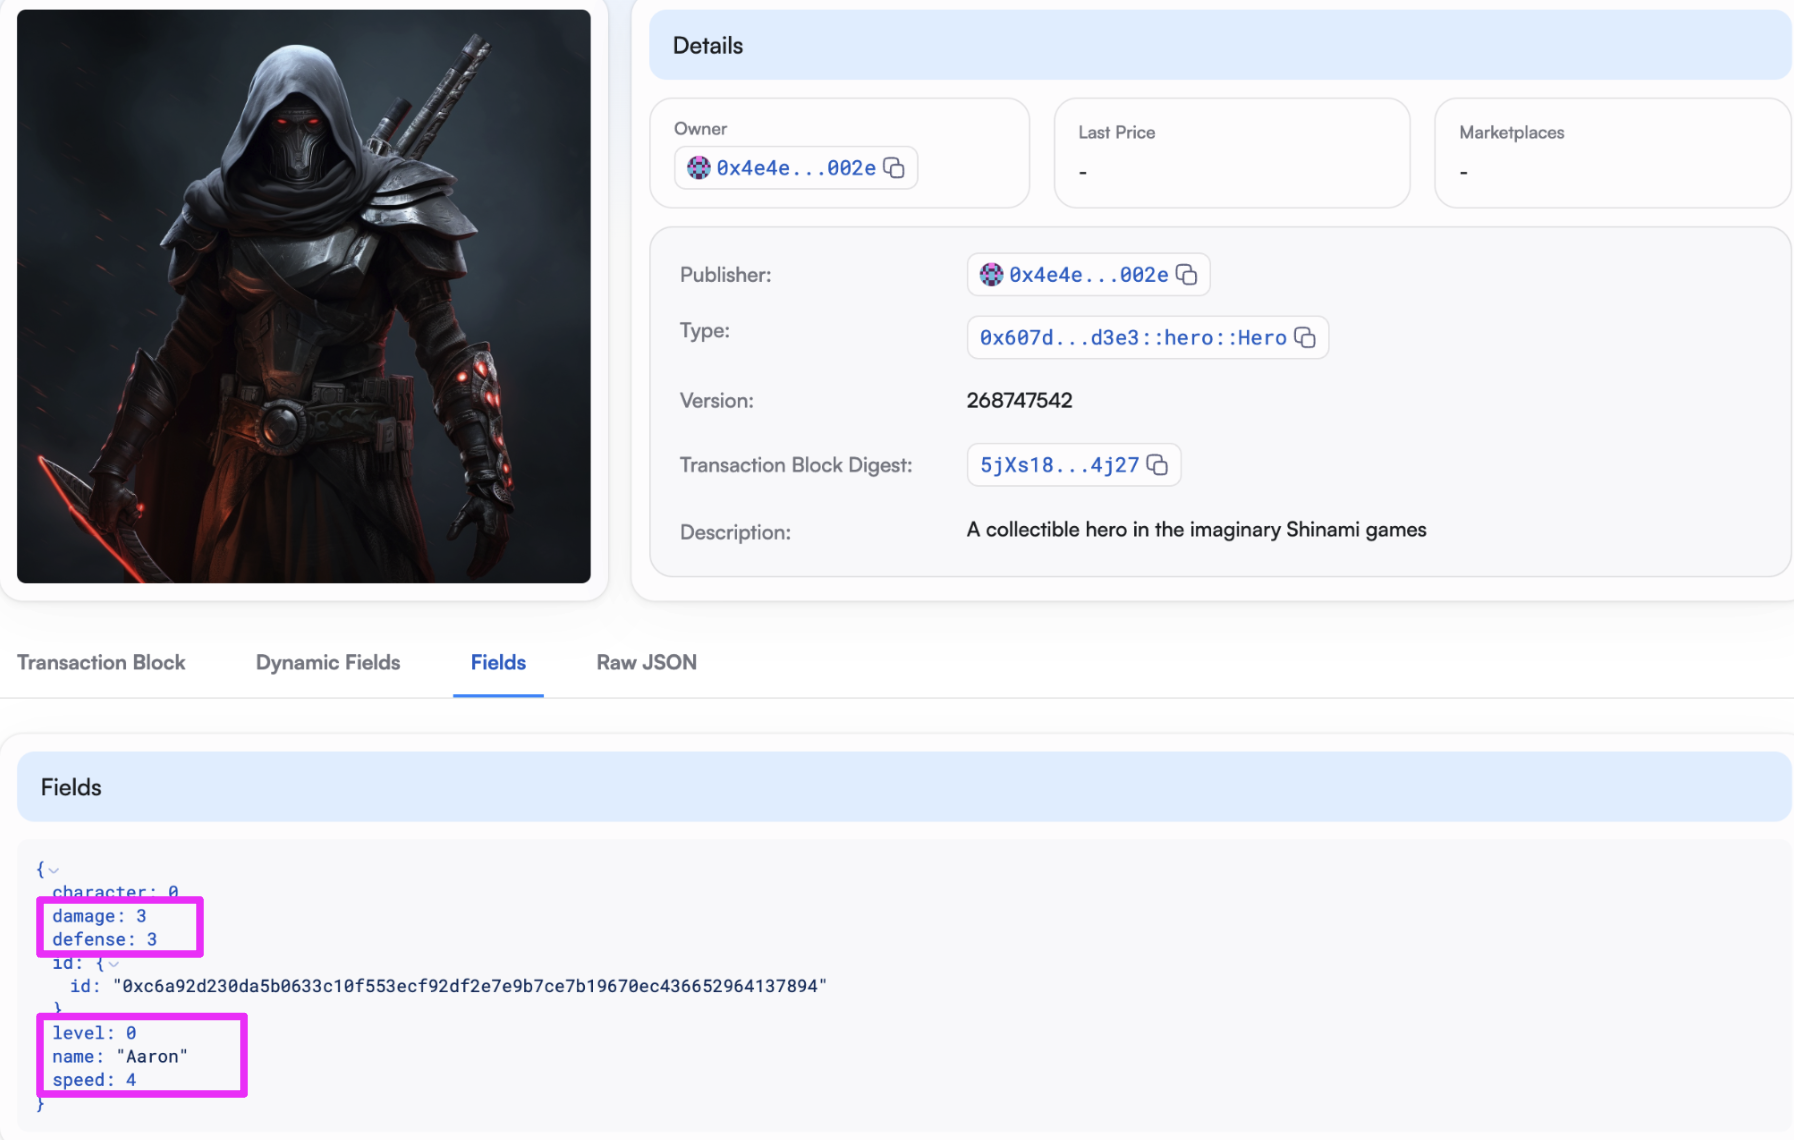Open the hooded hero NFT image
Screen dimensions: 1794x1140
coord(304,296)
